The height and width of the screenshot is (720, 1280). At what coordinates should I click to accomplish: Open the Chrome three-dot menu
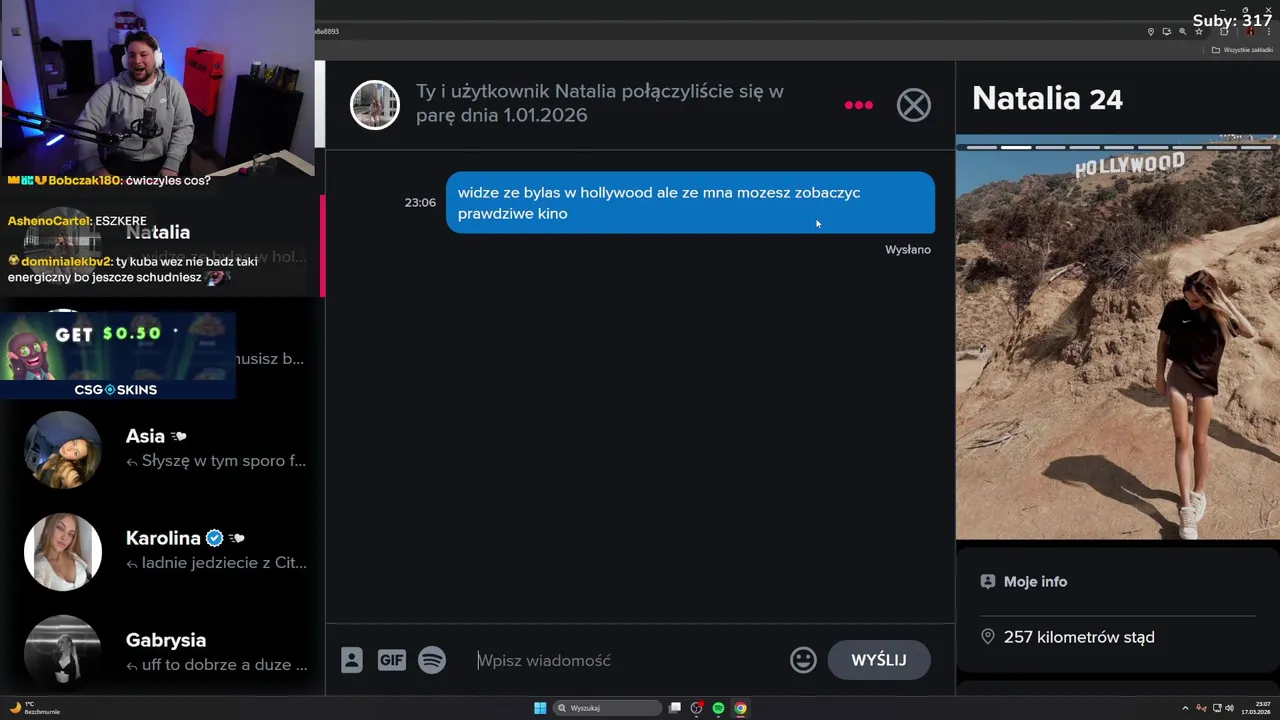pos(1269,31)
